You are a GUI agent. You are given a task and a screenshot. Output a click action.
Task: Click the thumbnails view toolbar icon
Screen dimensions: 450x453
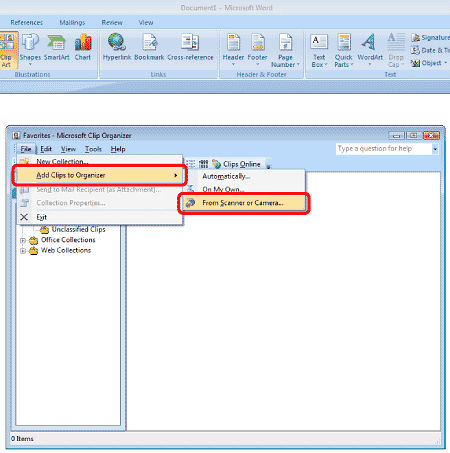204,164
